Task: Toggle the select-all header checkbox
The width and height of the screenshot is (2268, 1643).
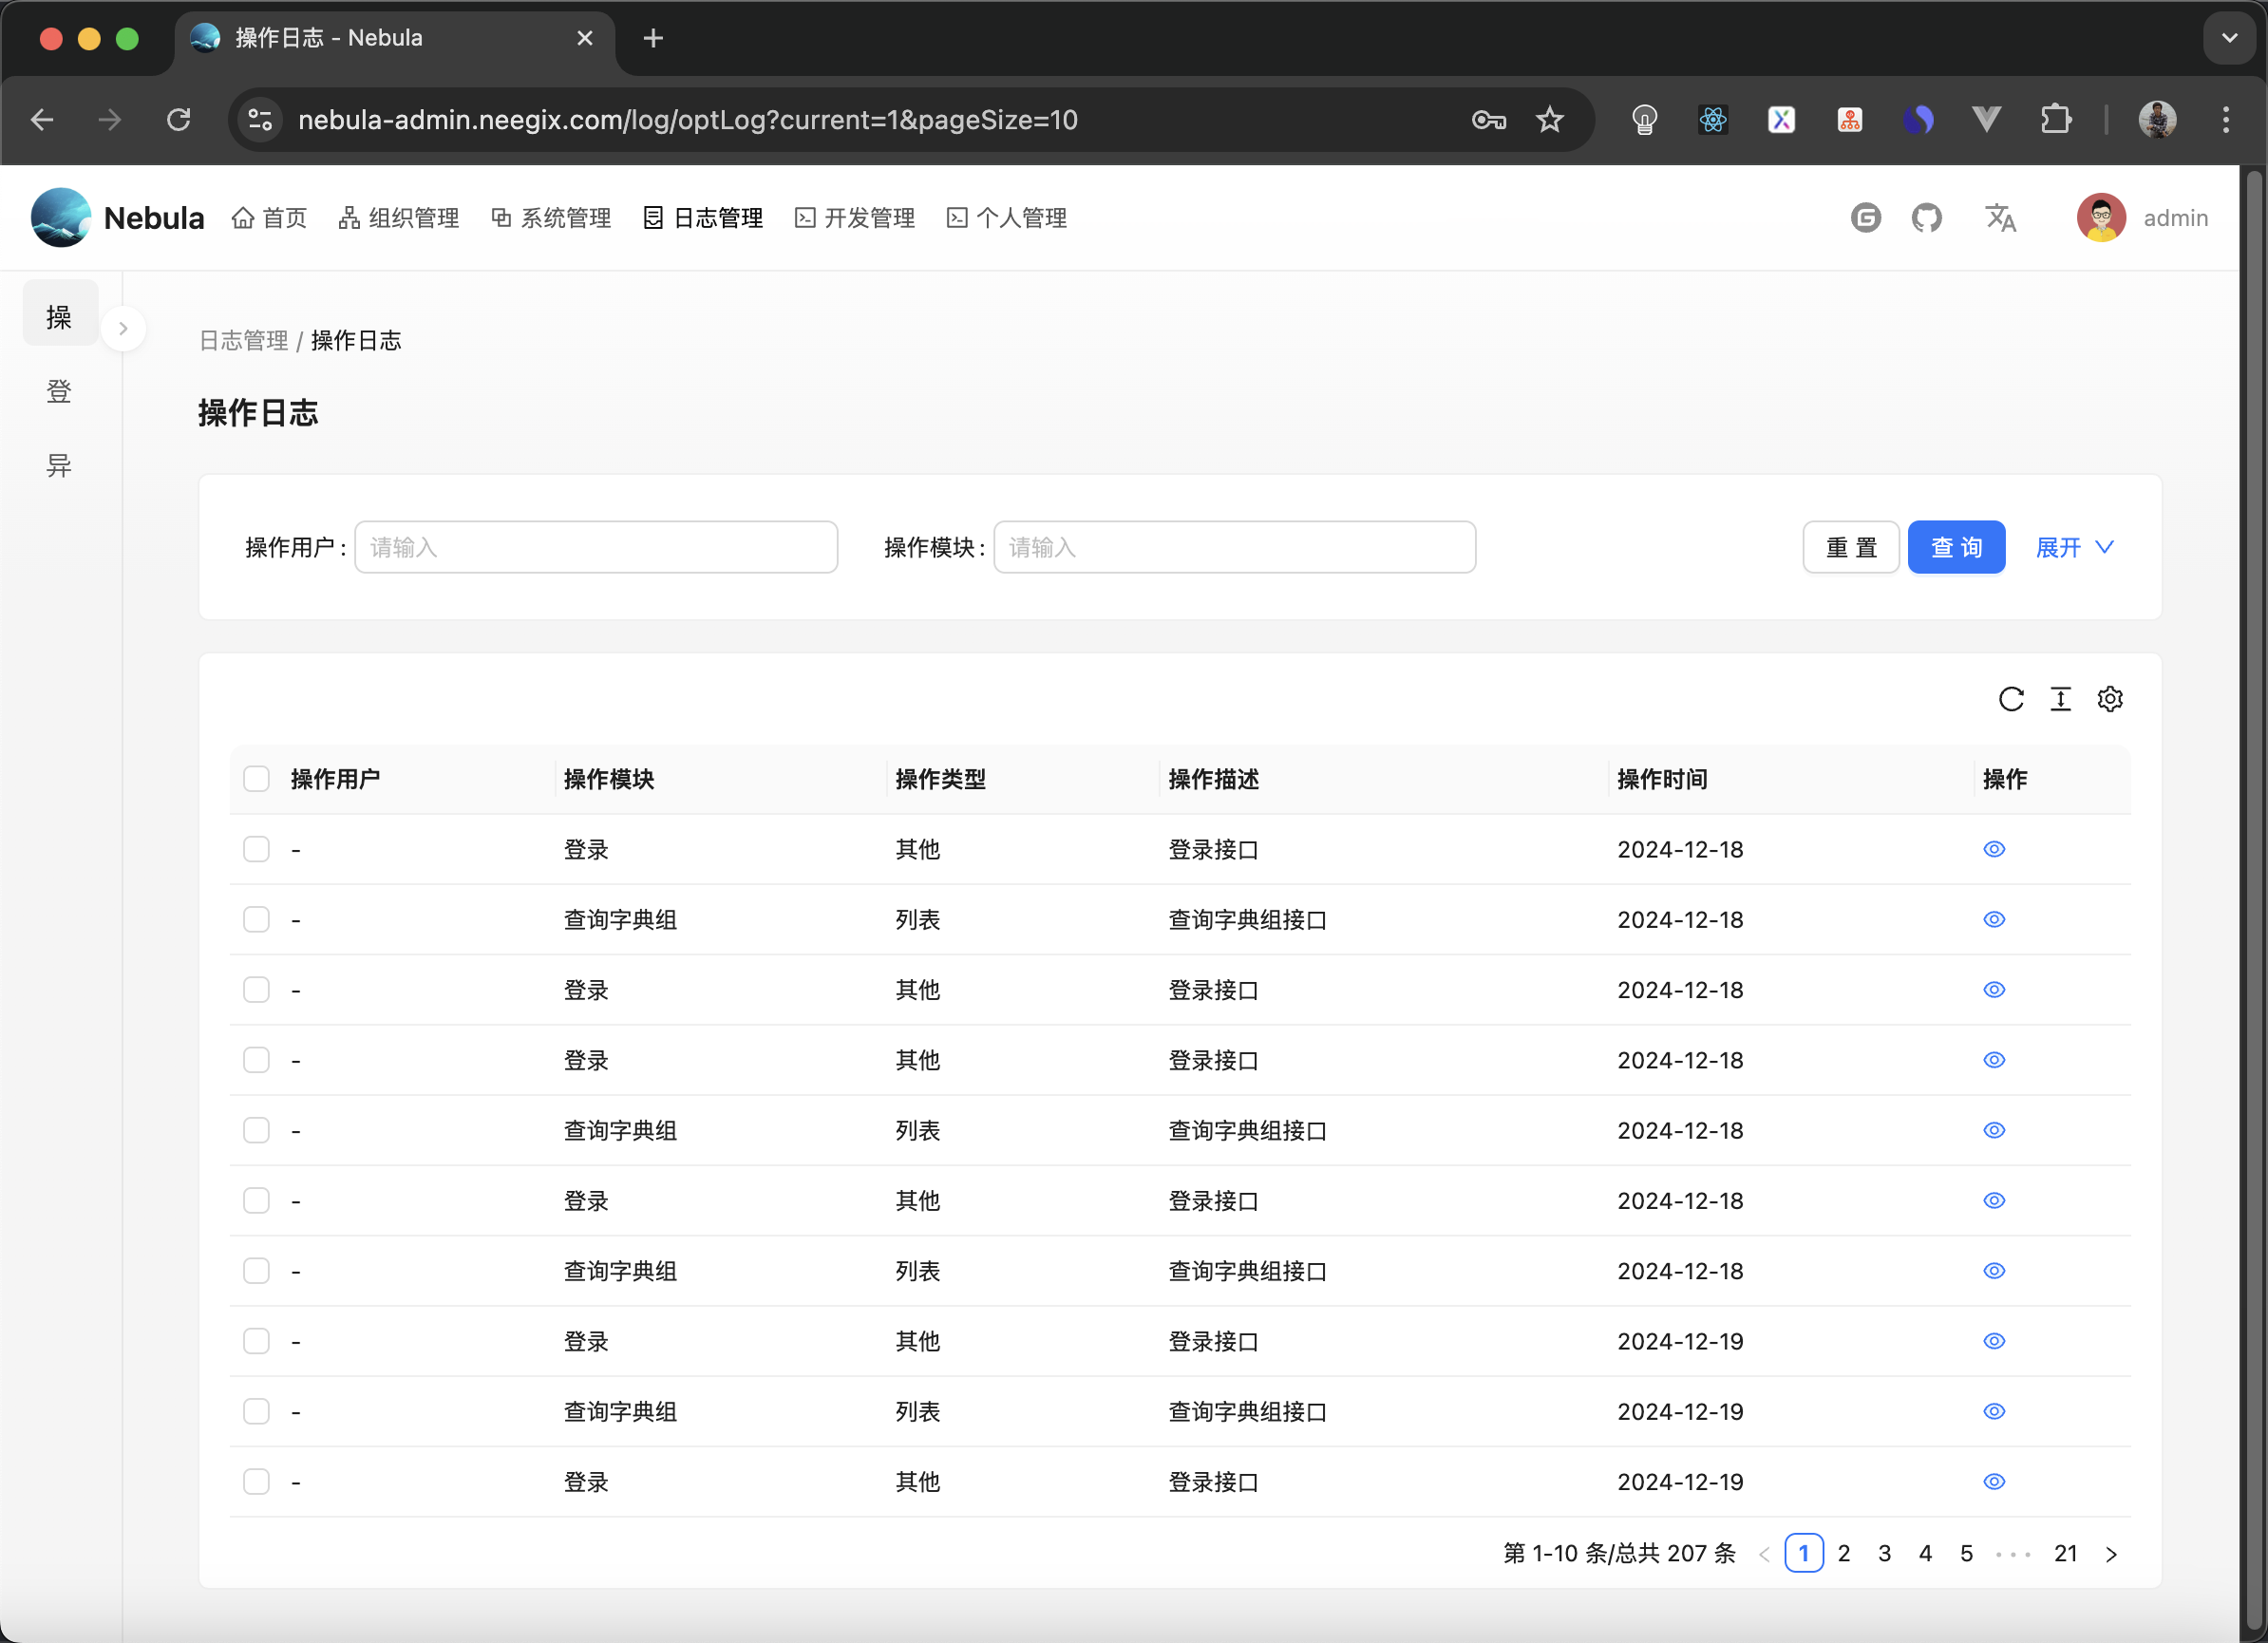Action: pyautogui.click(x=257, y=779)
